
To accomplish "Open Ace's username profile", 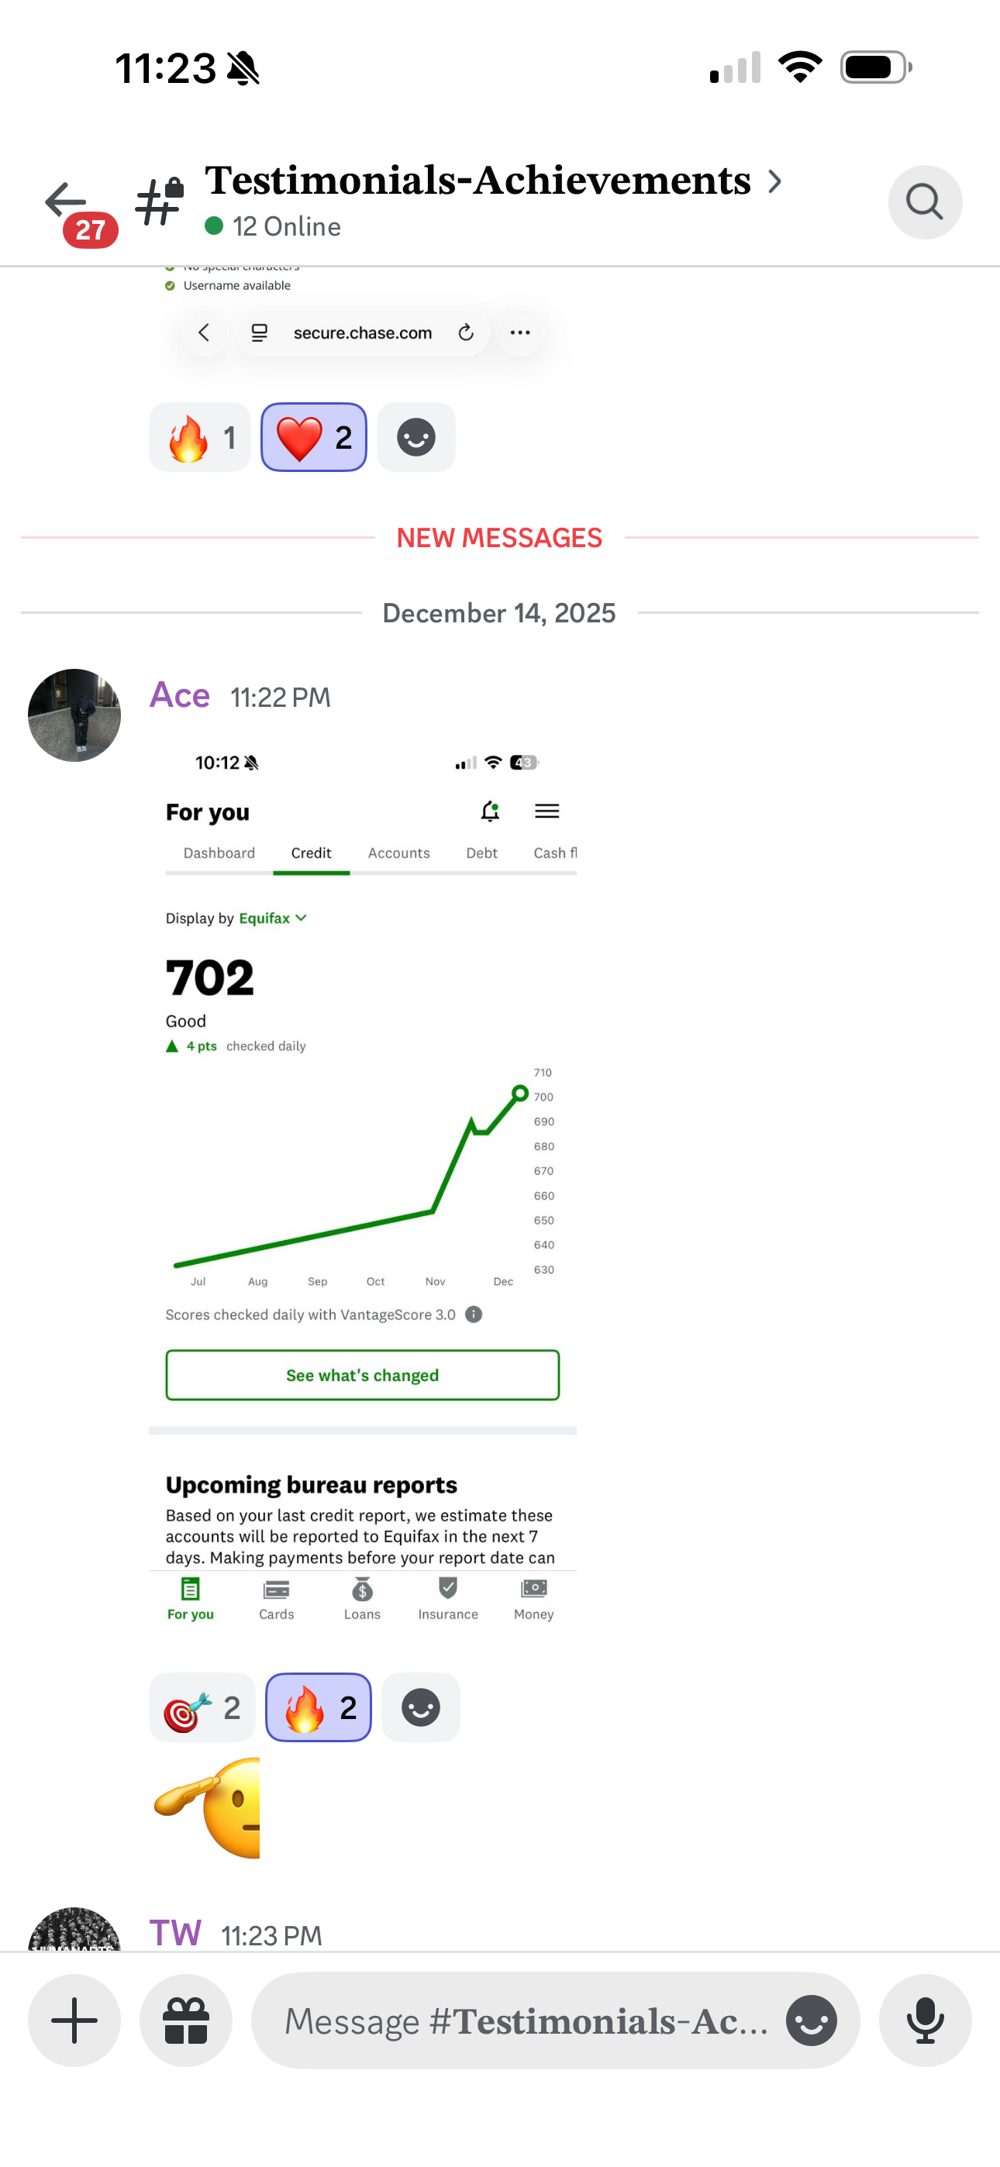I will click(180, 695).
